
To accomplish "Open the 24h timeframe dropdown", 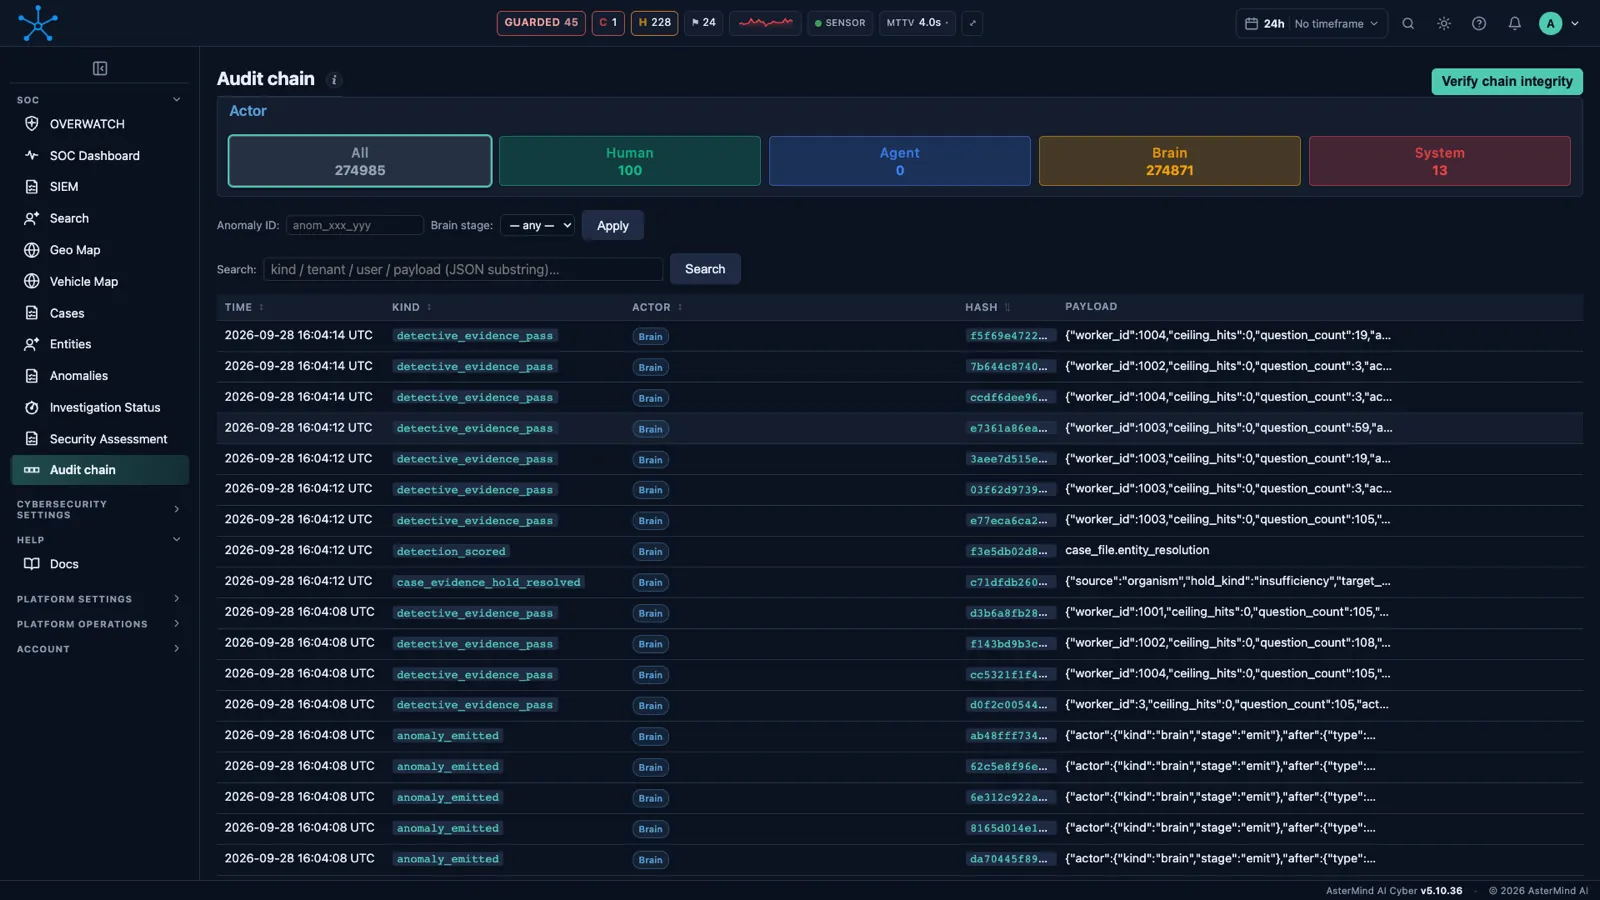I will pos(1312,23).
